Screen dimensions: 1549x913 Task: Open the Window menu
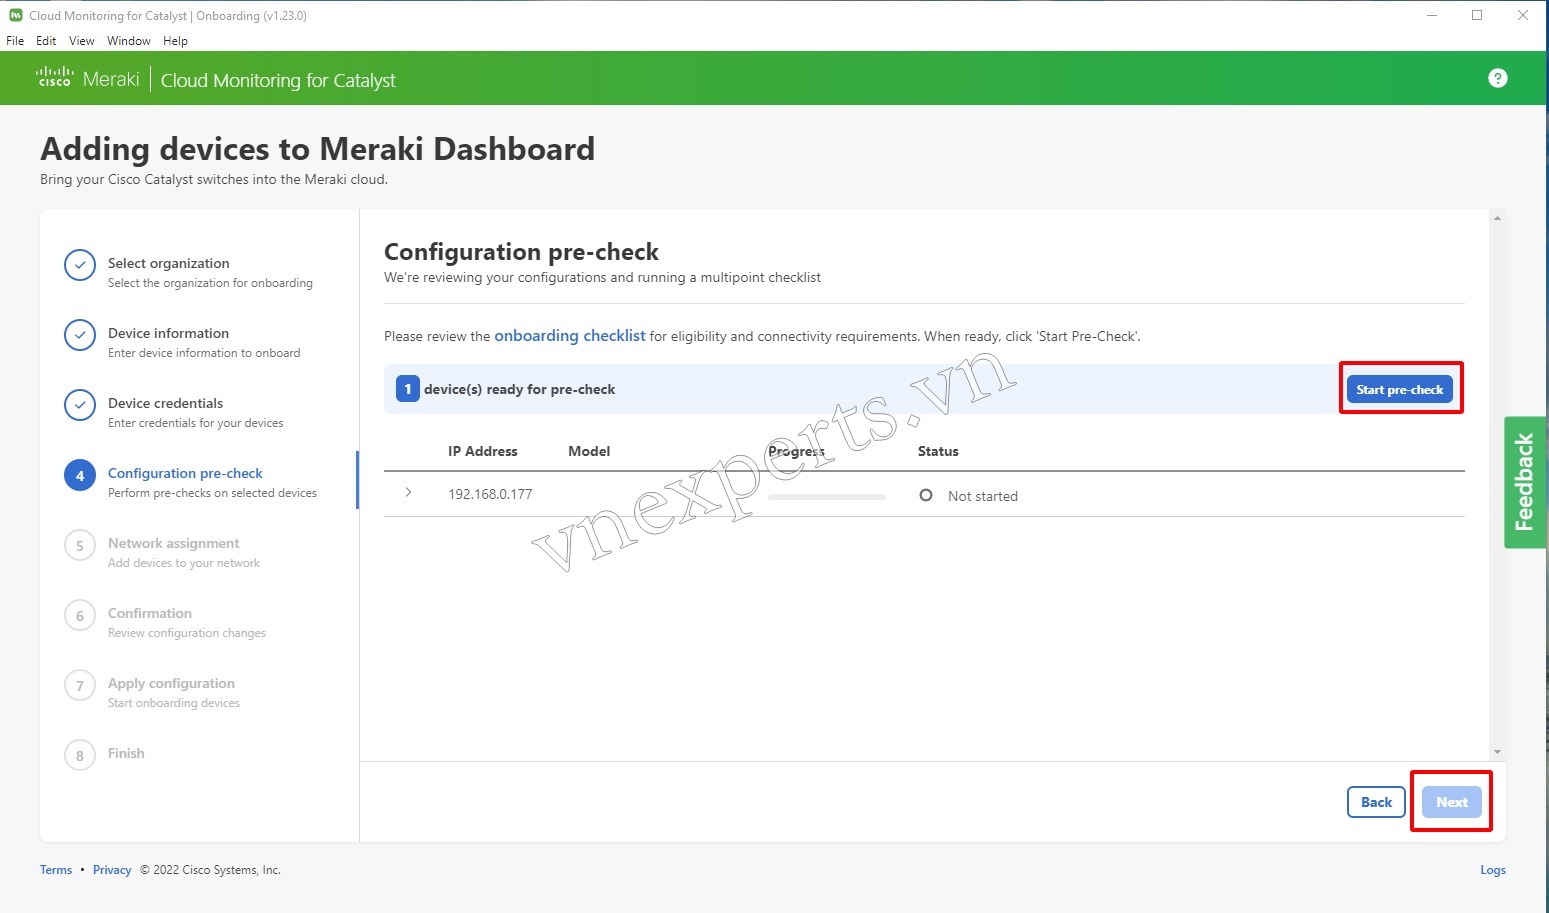128,41
